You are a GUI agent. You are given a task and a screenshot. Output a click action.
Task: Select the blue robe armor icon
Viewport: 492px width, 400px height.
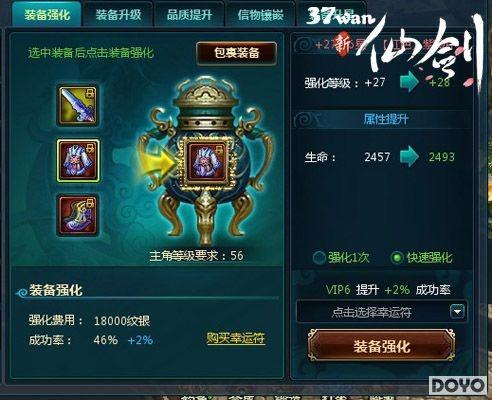[x=78, y=161]
